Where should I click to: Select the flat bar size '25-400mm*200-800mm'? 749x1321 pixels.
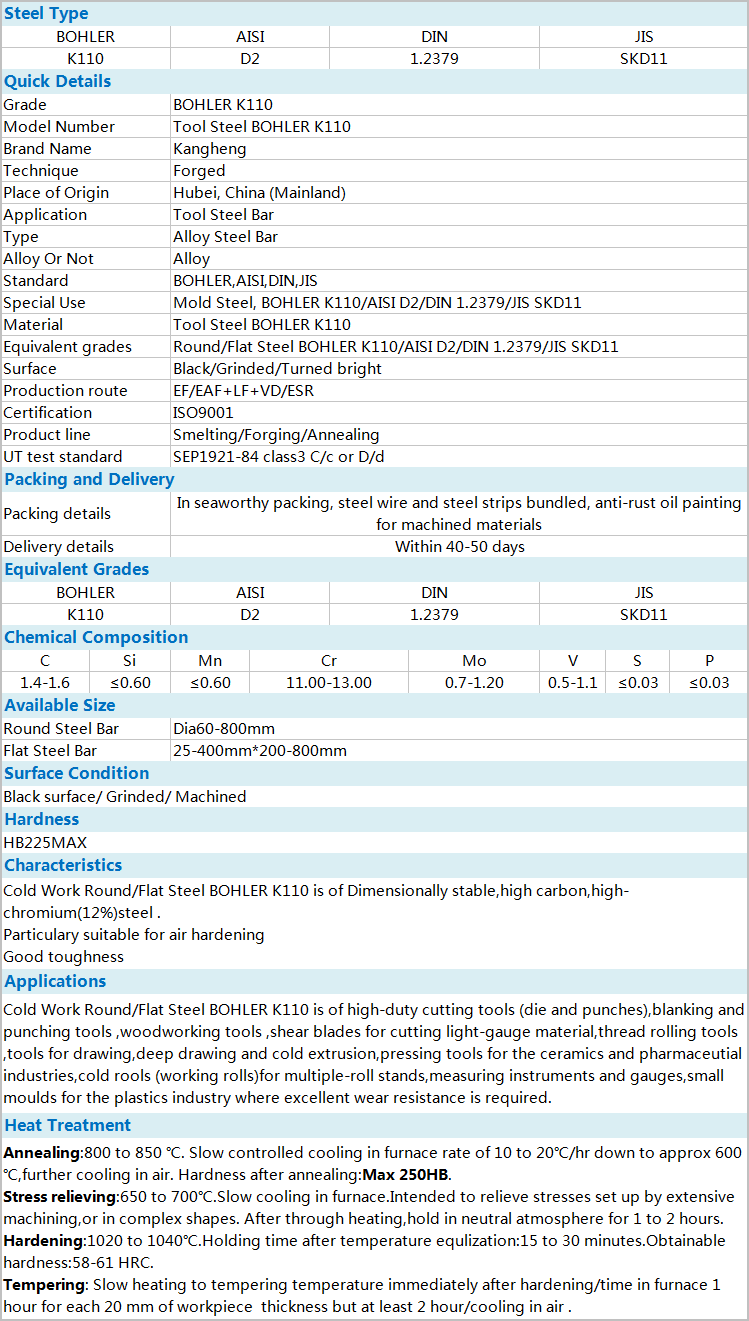coord(260,750)
